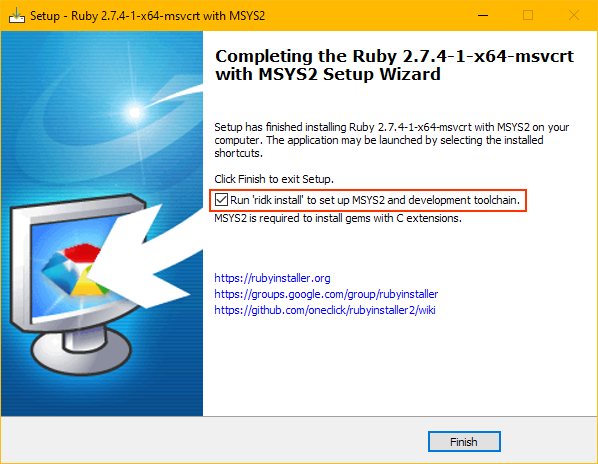This screenshot has height=464, width=598.
Task: Click the monitor's round stand base
Action: (81, 351)
